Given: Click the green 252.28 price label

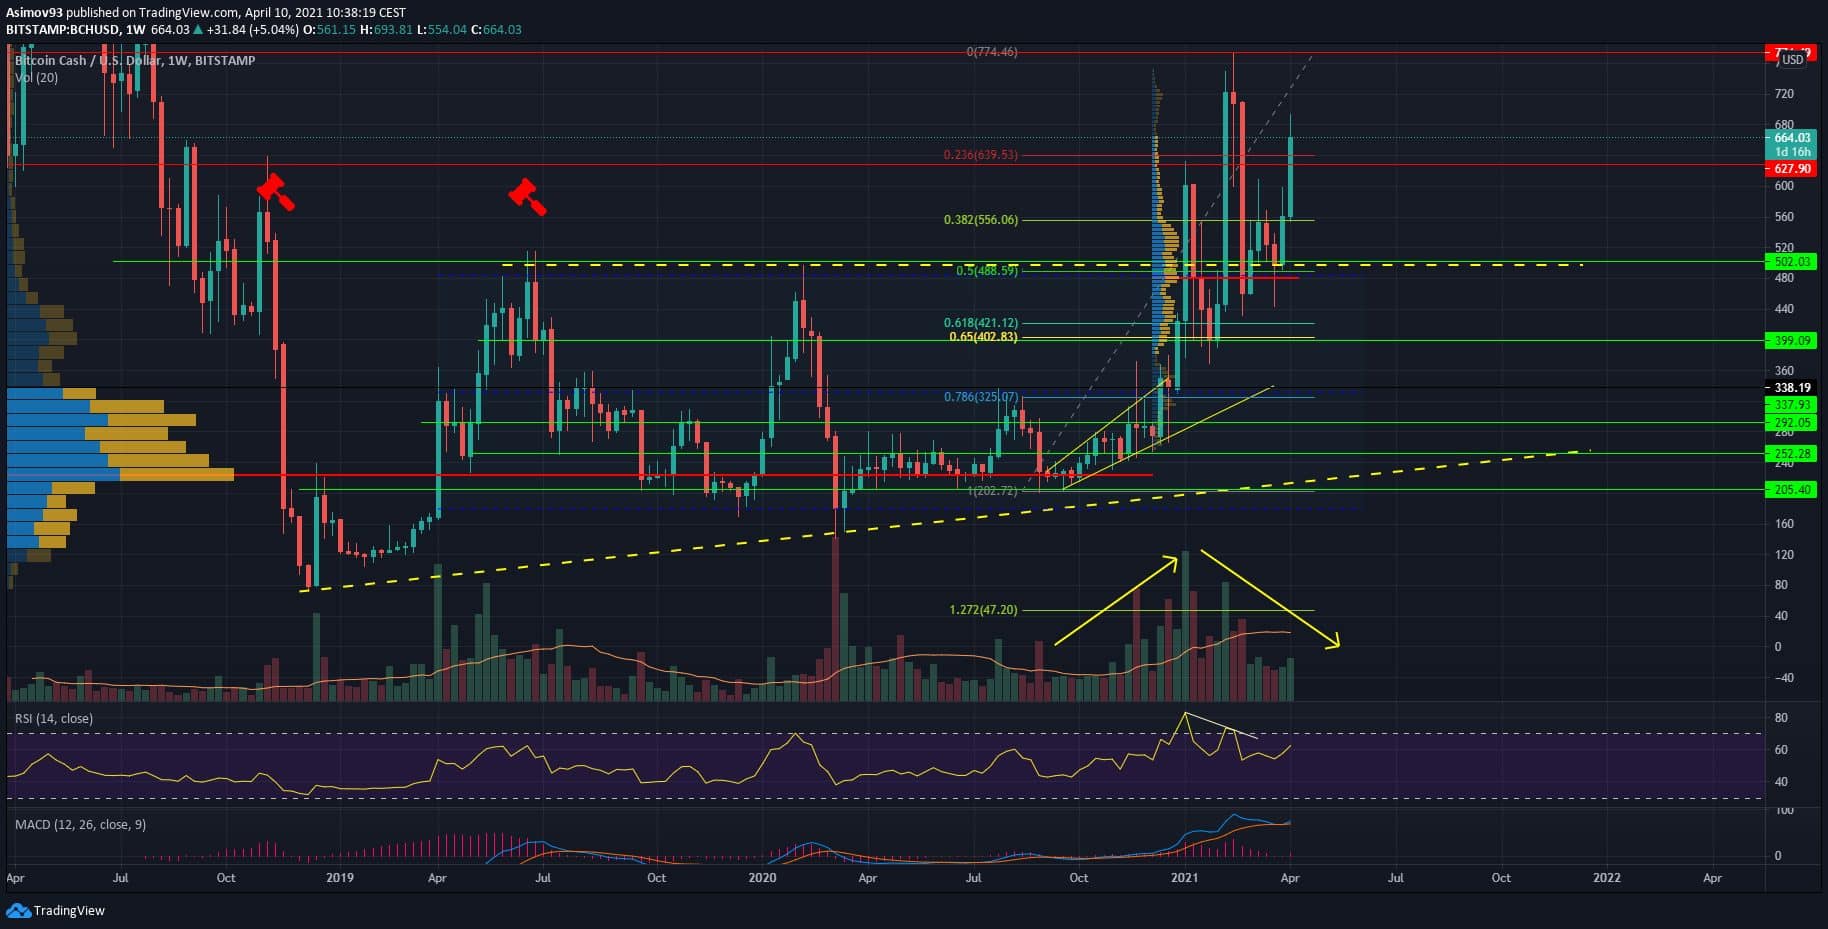Looking at the screenshot, I should [1791, 454].
